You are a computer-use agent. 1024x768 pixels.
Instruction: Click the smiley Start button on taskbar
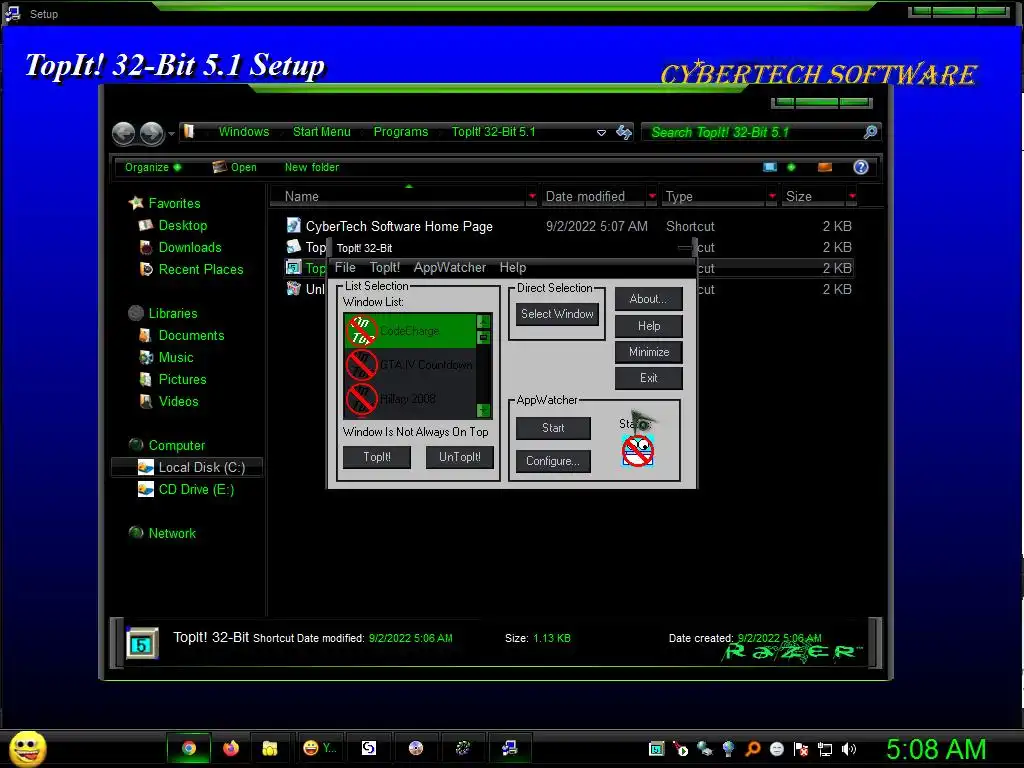[27, 748]
